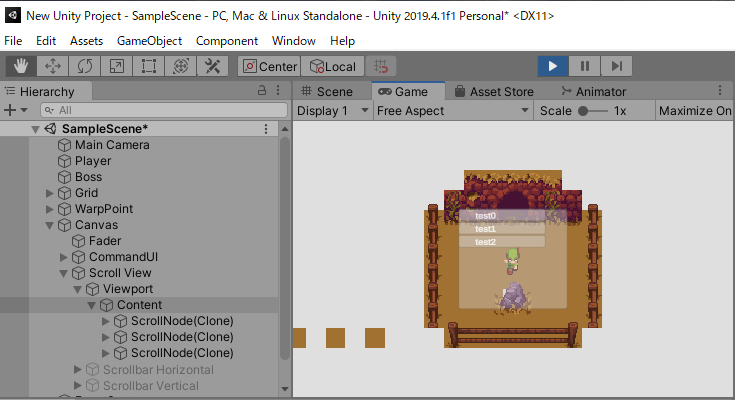
Task: Select the Transform tool
Action: point(180,66)
